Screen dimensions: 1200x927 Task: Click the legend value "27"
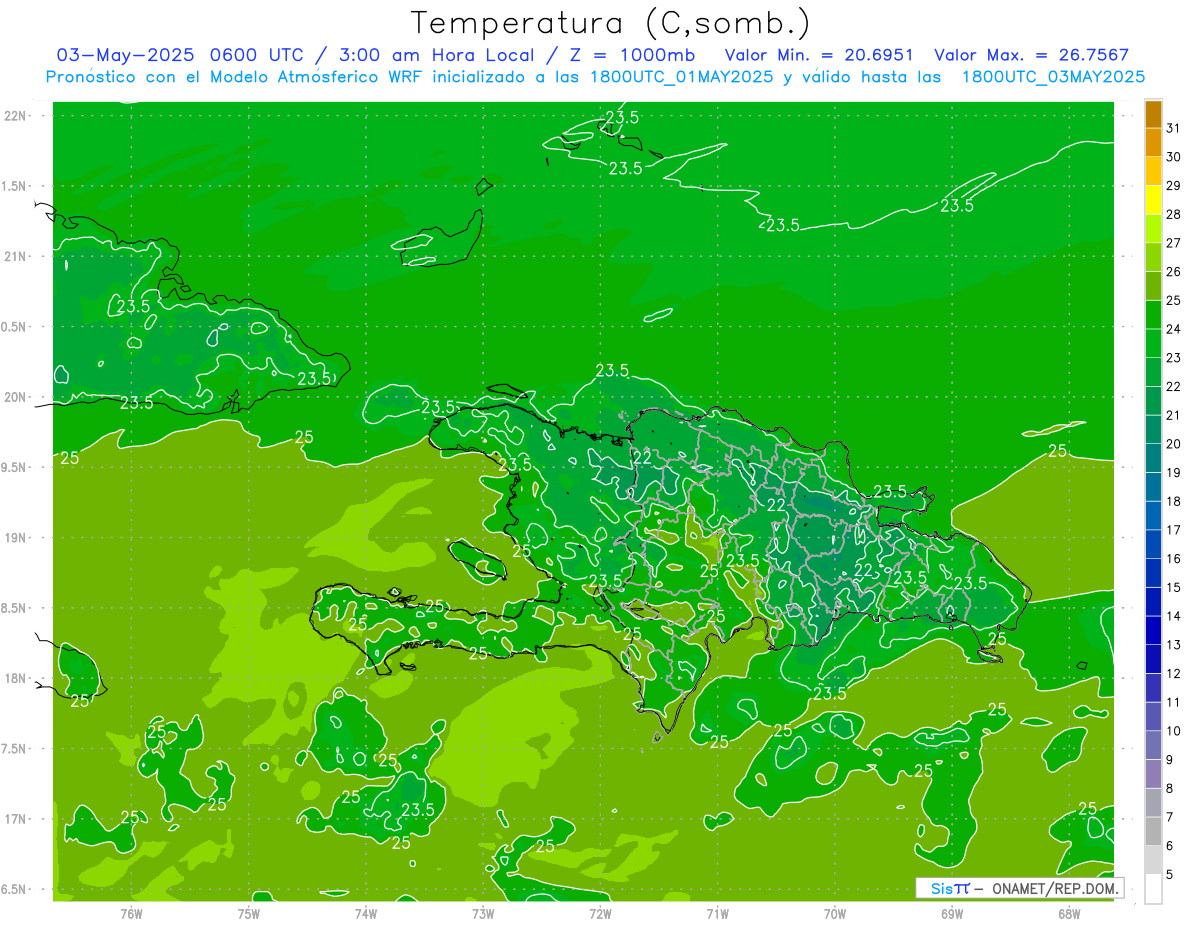pos(1174,243)
